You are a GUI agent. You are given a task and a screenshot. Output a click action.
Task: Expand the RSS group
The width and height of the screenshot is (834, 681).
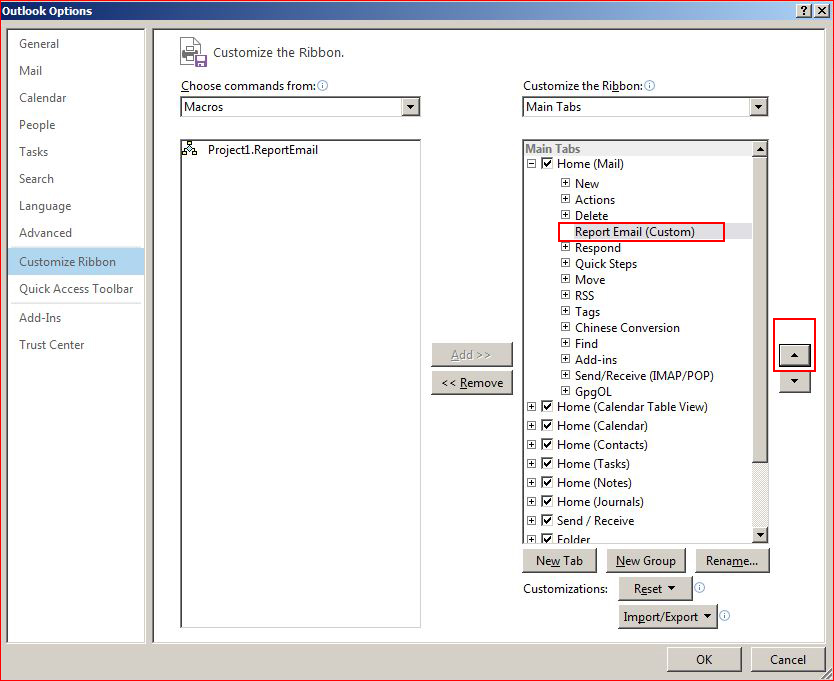565,295
